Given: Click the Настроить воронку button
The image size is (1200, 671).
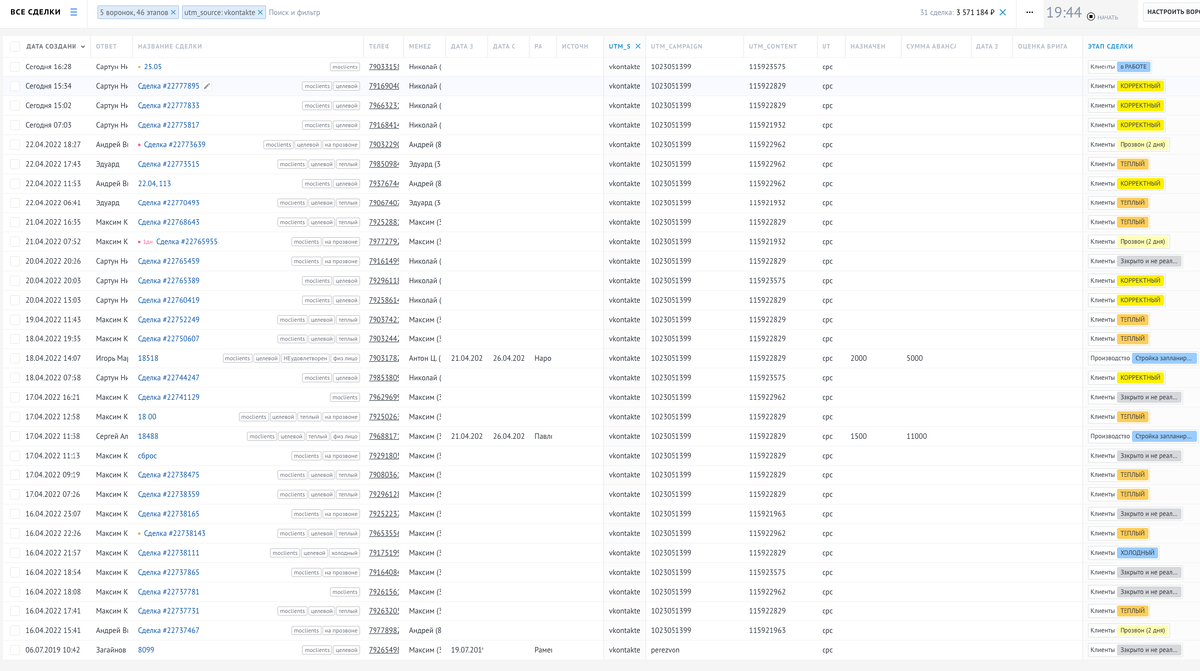Looking at the screenshot, I should [1172, 12].
